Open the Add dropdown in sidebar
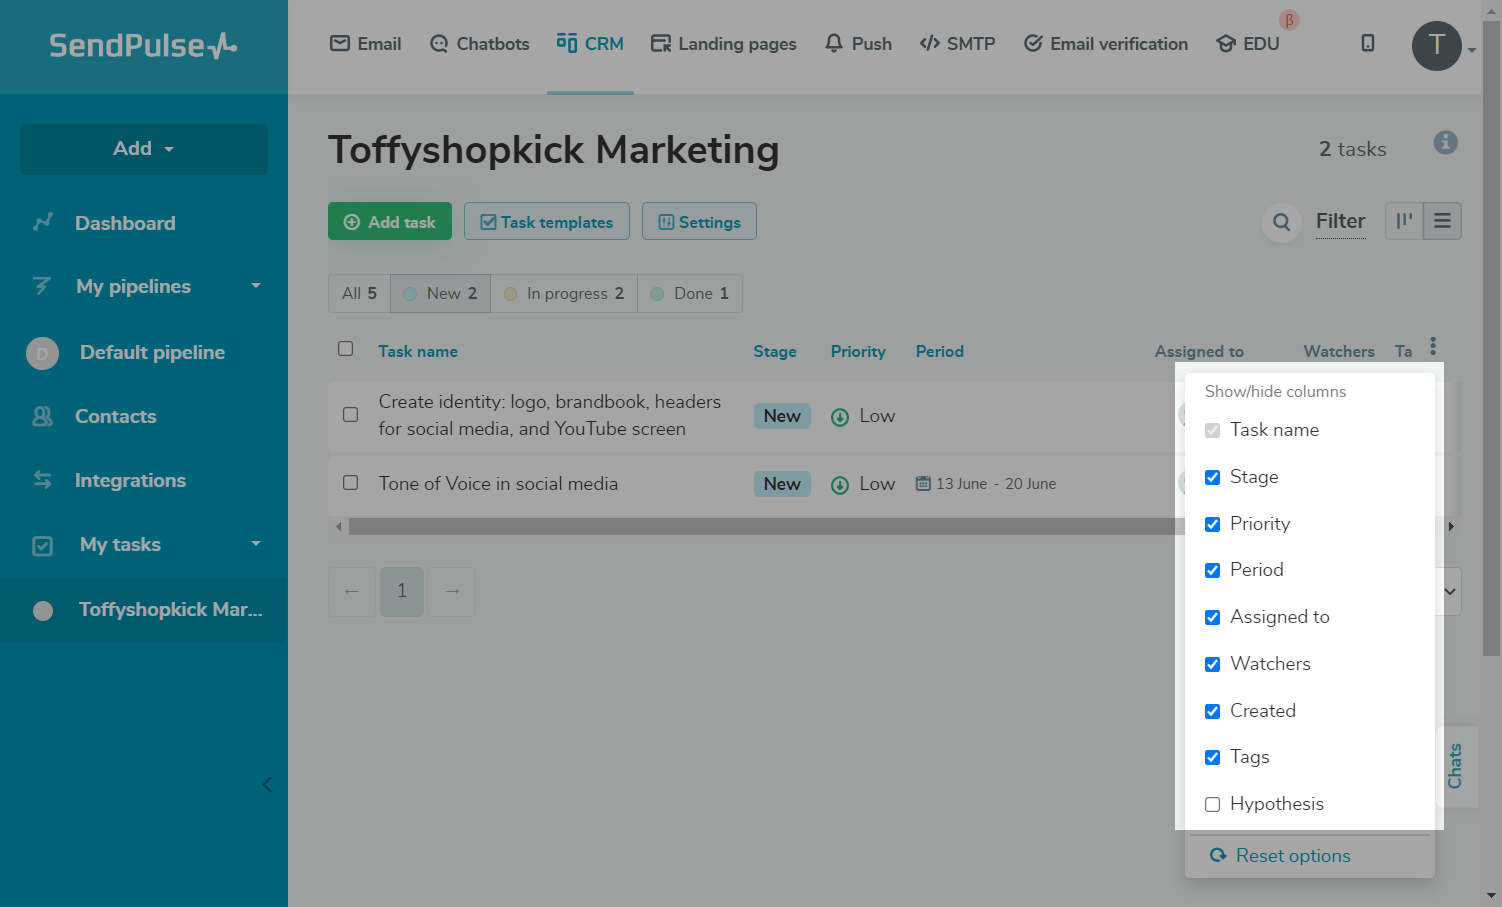 (144, 149)
